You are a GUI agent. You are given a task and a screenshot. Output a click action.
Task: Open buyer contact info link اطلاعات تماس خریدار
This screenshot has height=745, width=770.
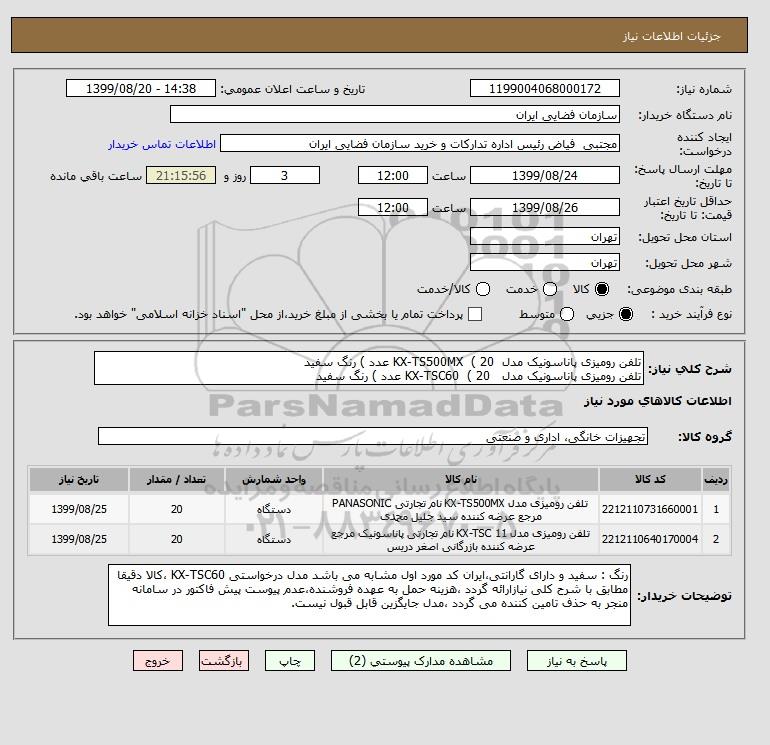tap(162, 144)
